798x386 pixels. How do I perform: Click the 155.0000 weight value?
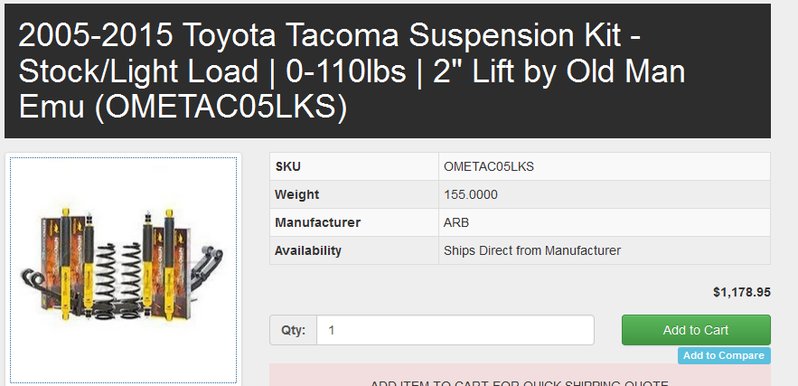(471, 195)
